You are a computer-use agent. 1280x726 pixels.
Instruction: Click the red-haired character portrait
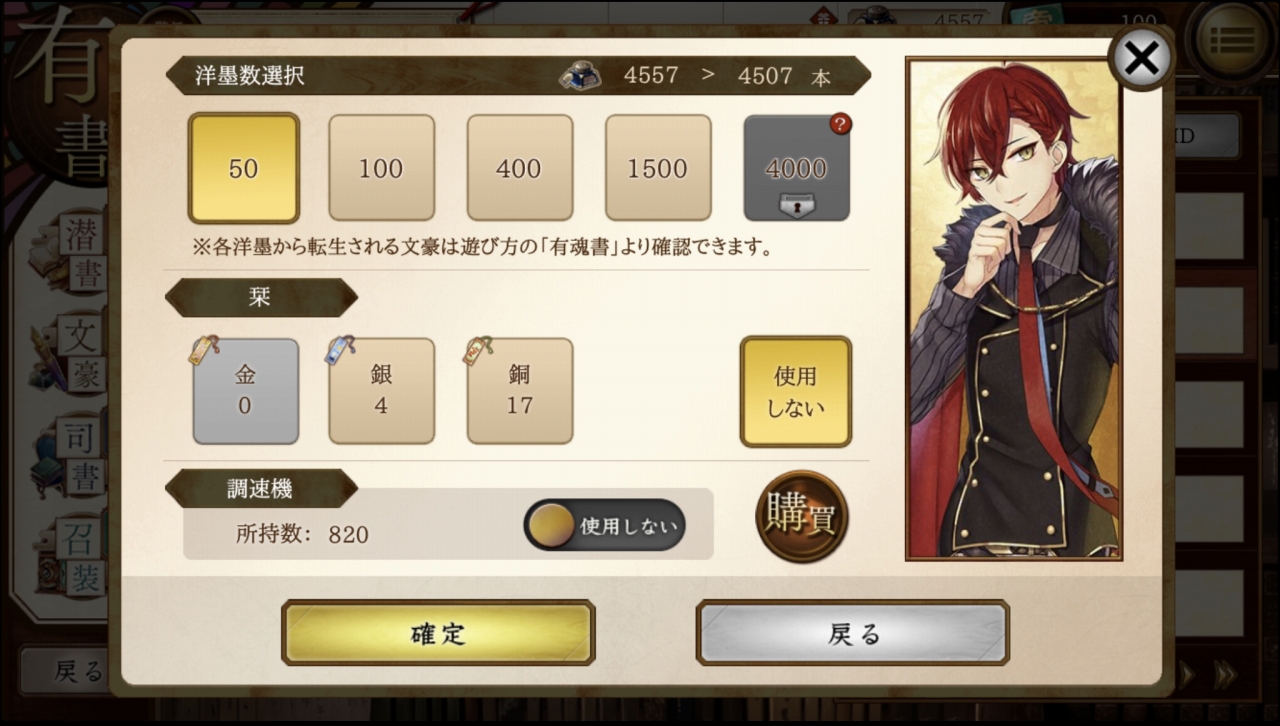pos(1013,309)
